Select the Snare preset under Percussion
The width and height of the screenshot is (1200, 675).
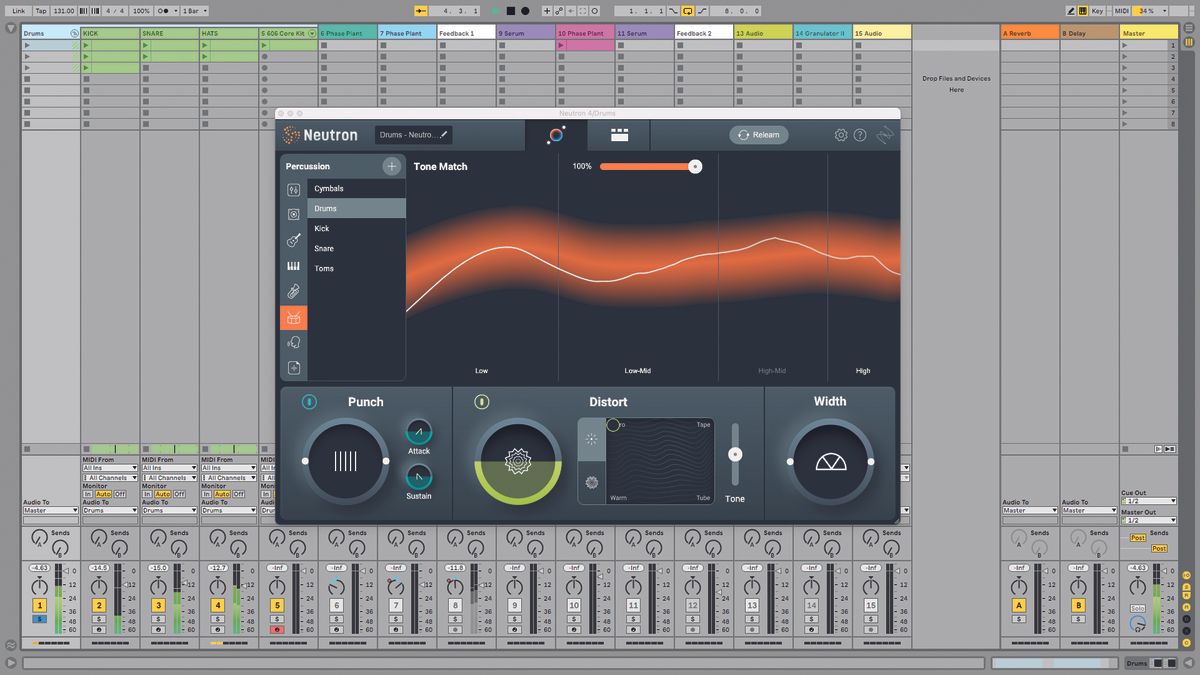click(330, 248)
